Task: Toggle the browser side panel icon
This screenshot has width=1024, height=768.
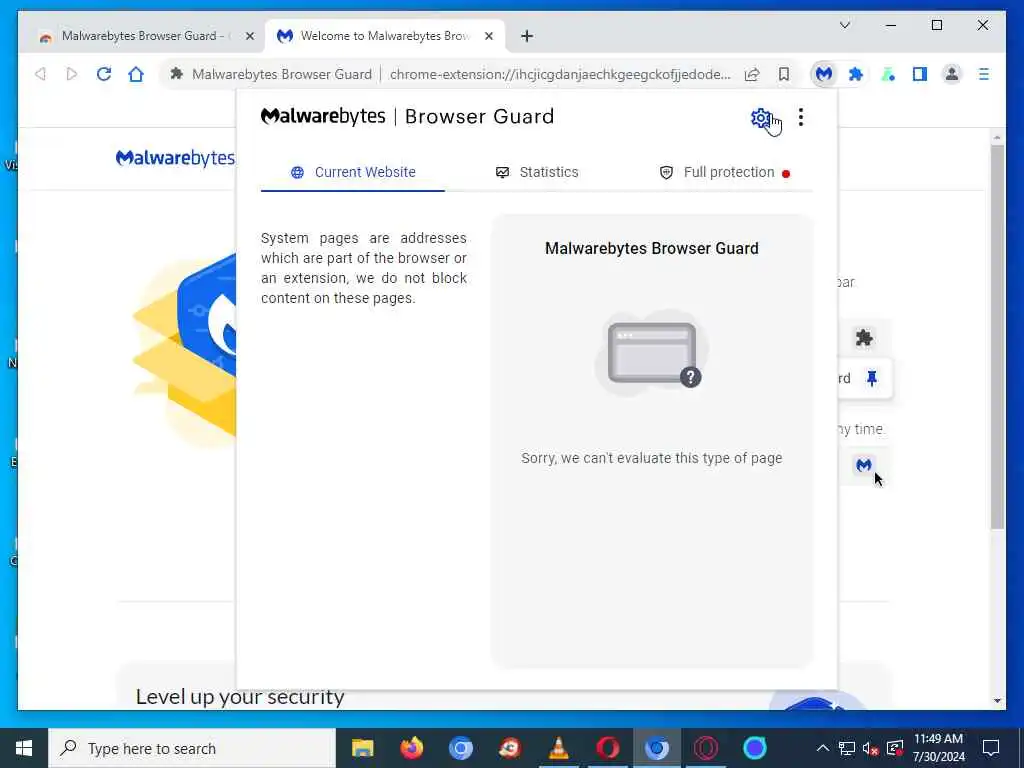Action: [x=920, y=74]
